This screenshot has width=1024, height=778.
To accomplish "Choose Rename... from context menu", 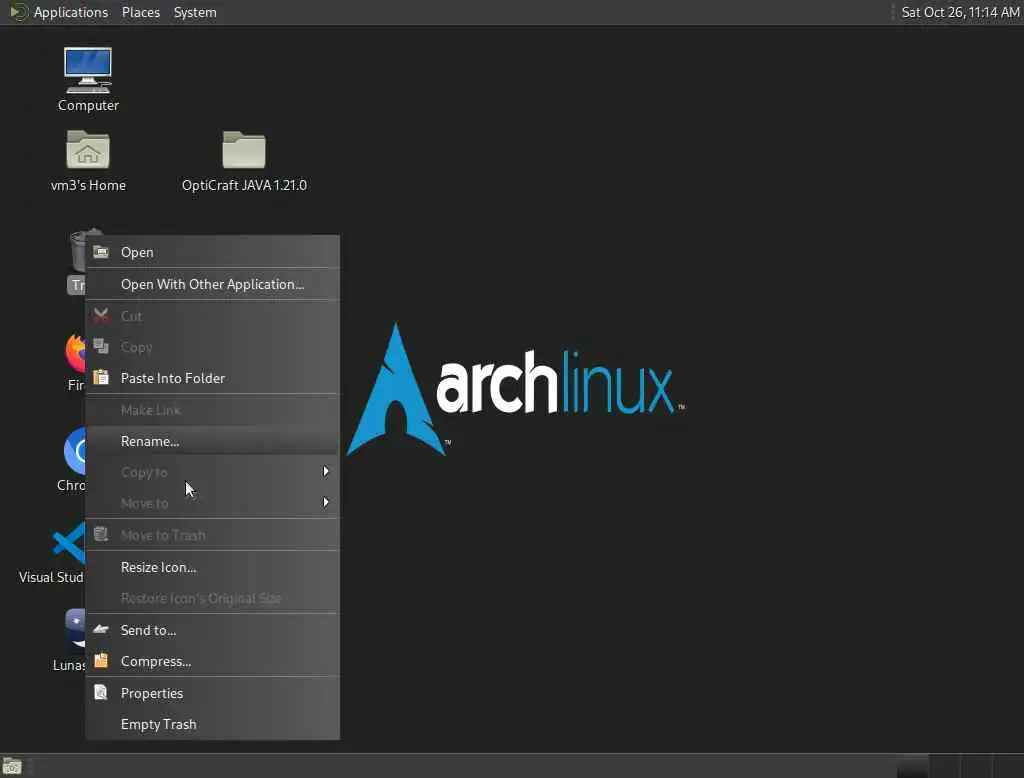I will (x=212, y=441).
